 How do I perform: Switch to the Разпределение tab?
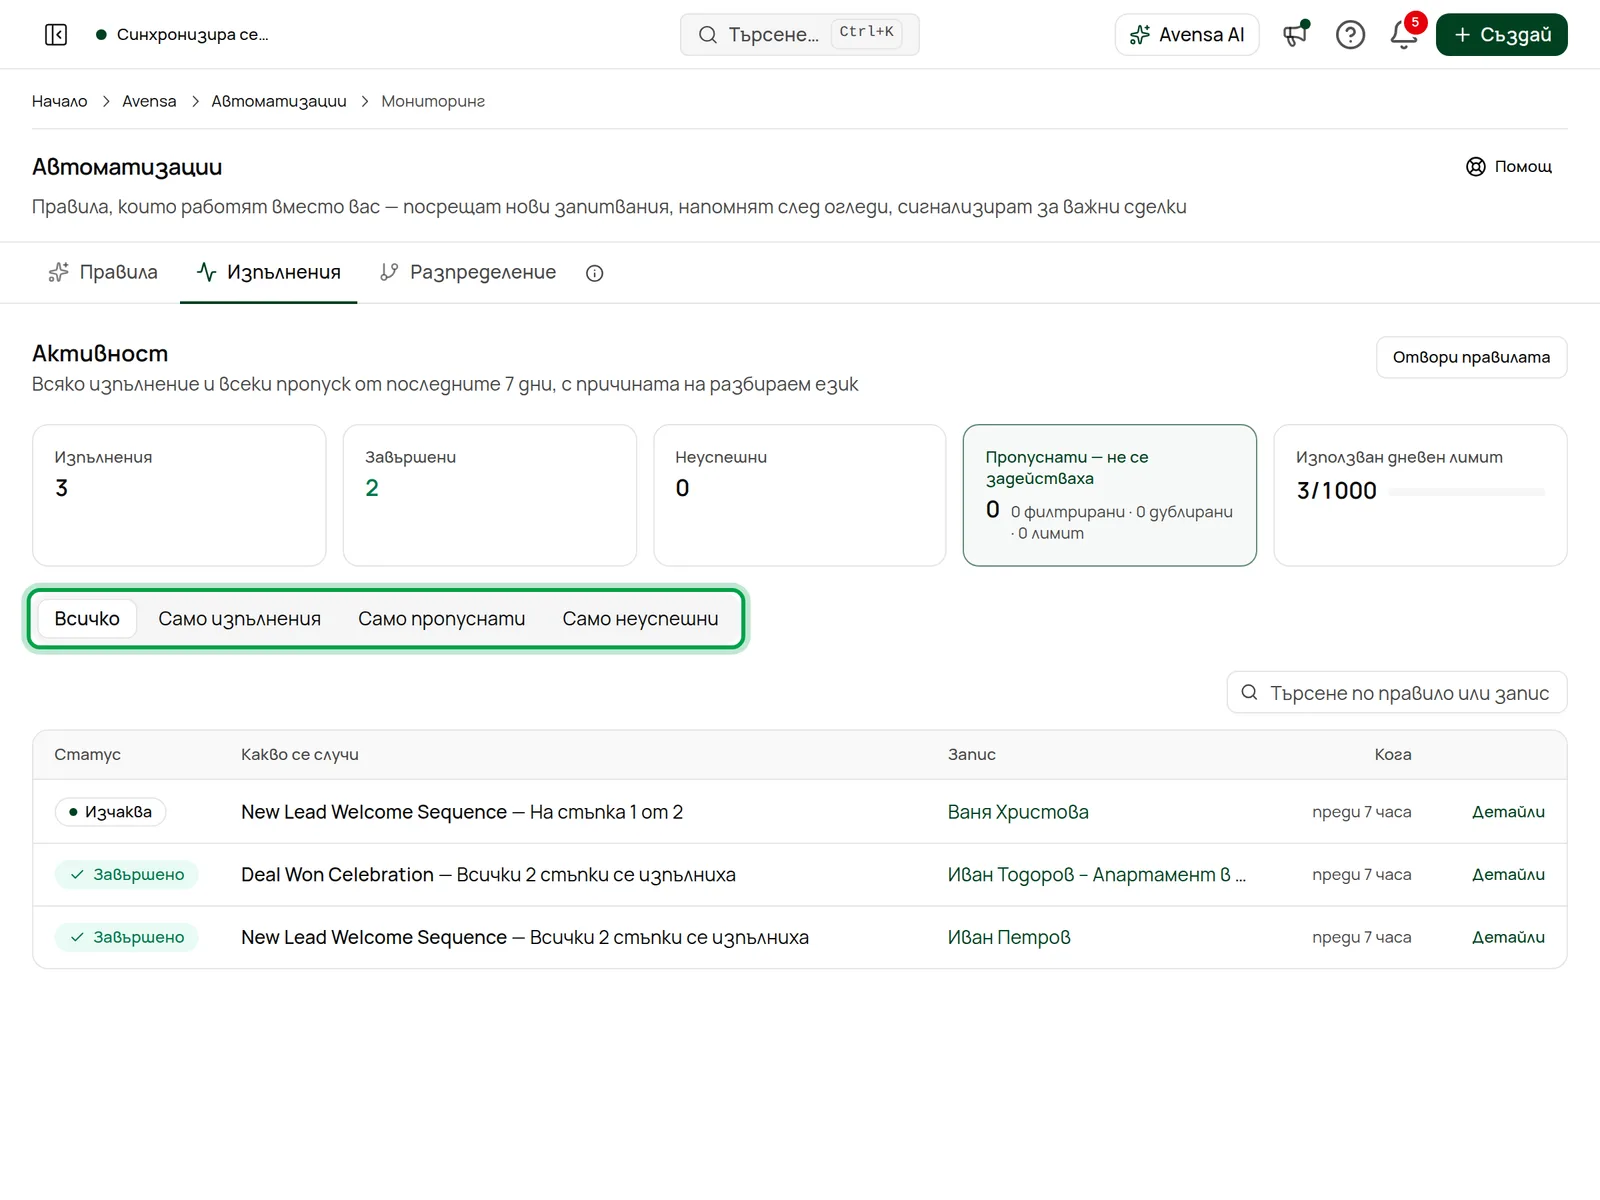pyautogui.click(x=468, y=272)
